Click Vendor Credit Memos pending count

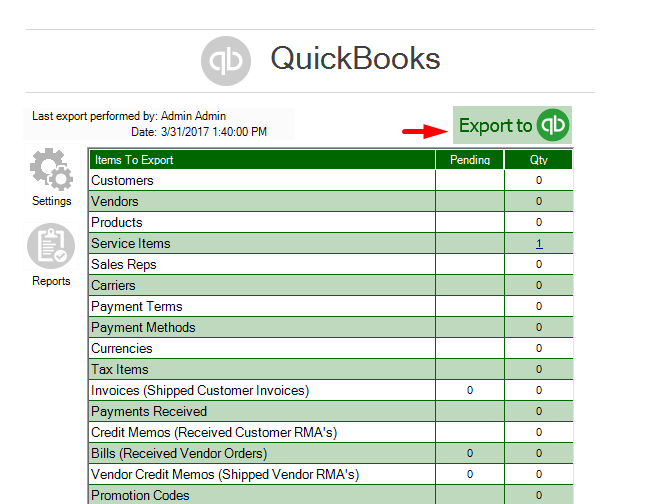coord(470,475)
